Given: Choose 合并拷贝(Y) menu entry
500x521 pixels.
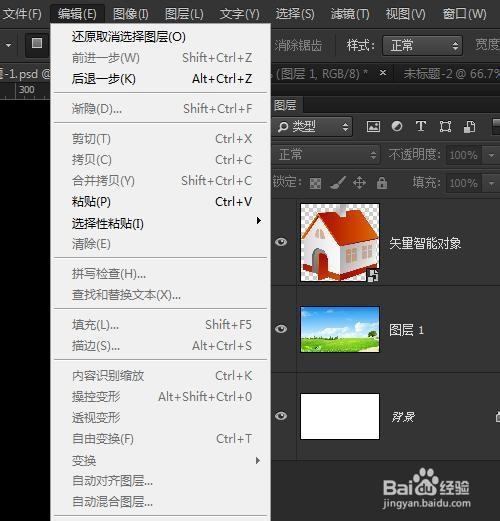Looking at the screenshot, I should pos(161,181).
